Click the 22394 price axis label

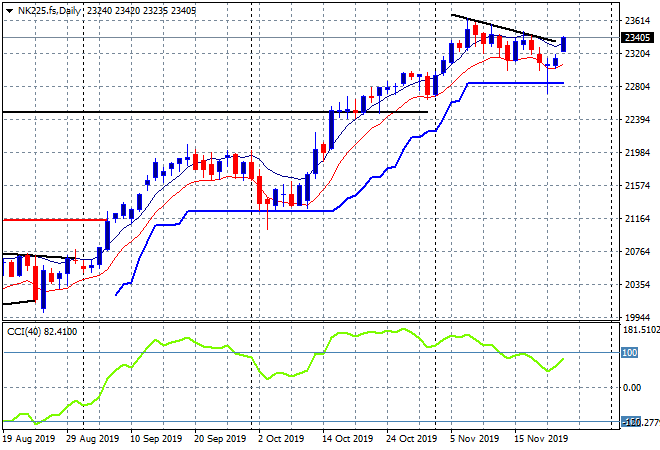coord(637,120)
